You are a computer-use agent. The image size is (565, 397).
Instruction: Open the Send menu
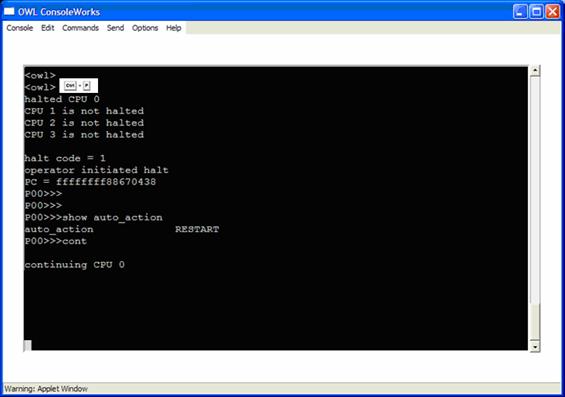click(115, 28)
